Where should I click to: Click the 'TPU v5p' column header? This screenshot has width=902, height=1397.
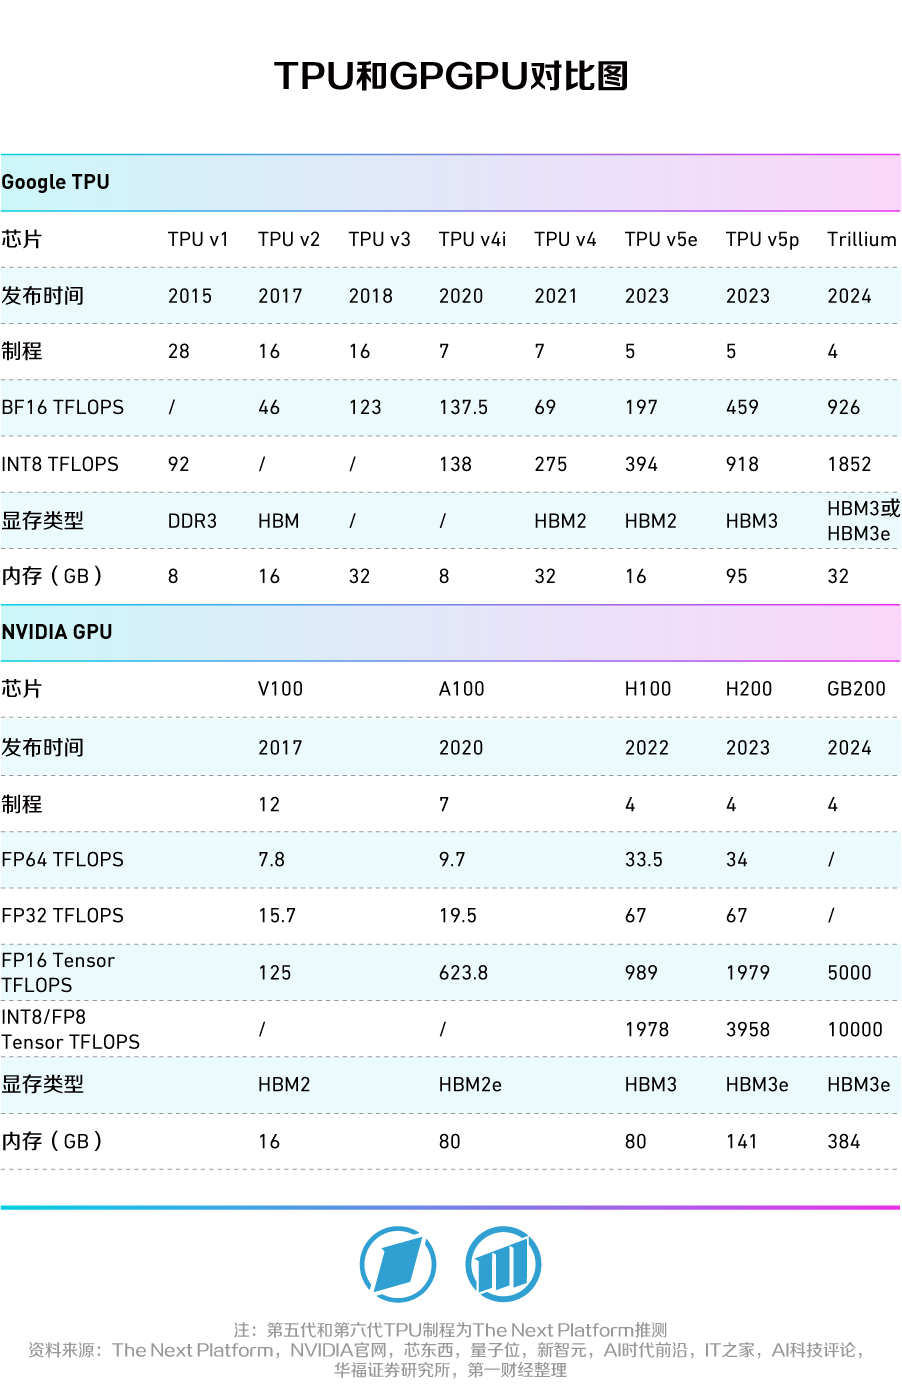click(x=762, y=239)
